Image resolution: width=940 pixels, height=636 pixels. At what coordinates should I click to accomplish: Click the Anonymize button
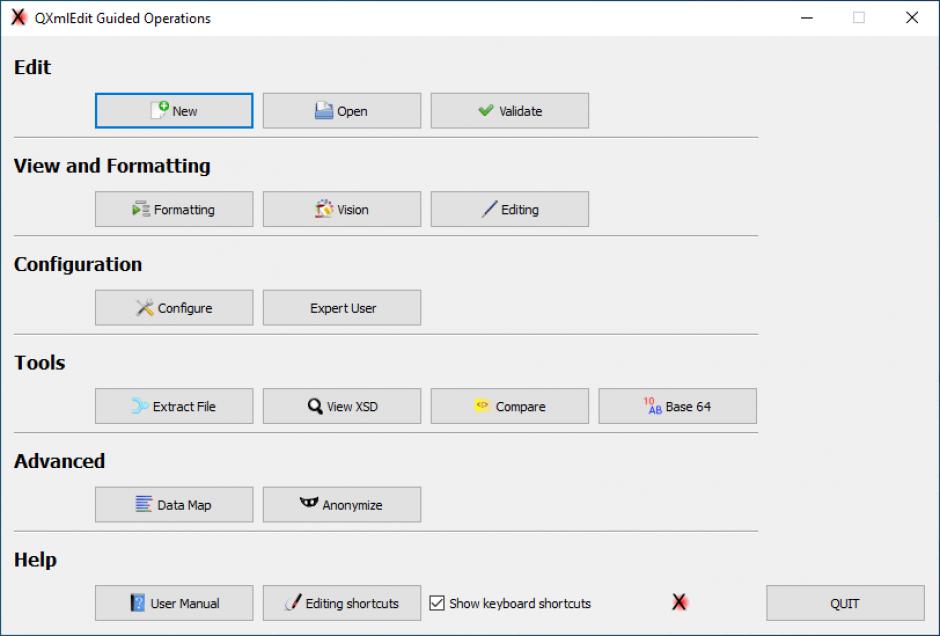[342, 504]
